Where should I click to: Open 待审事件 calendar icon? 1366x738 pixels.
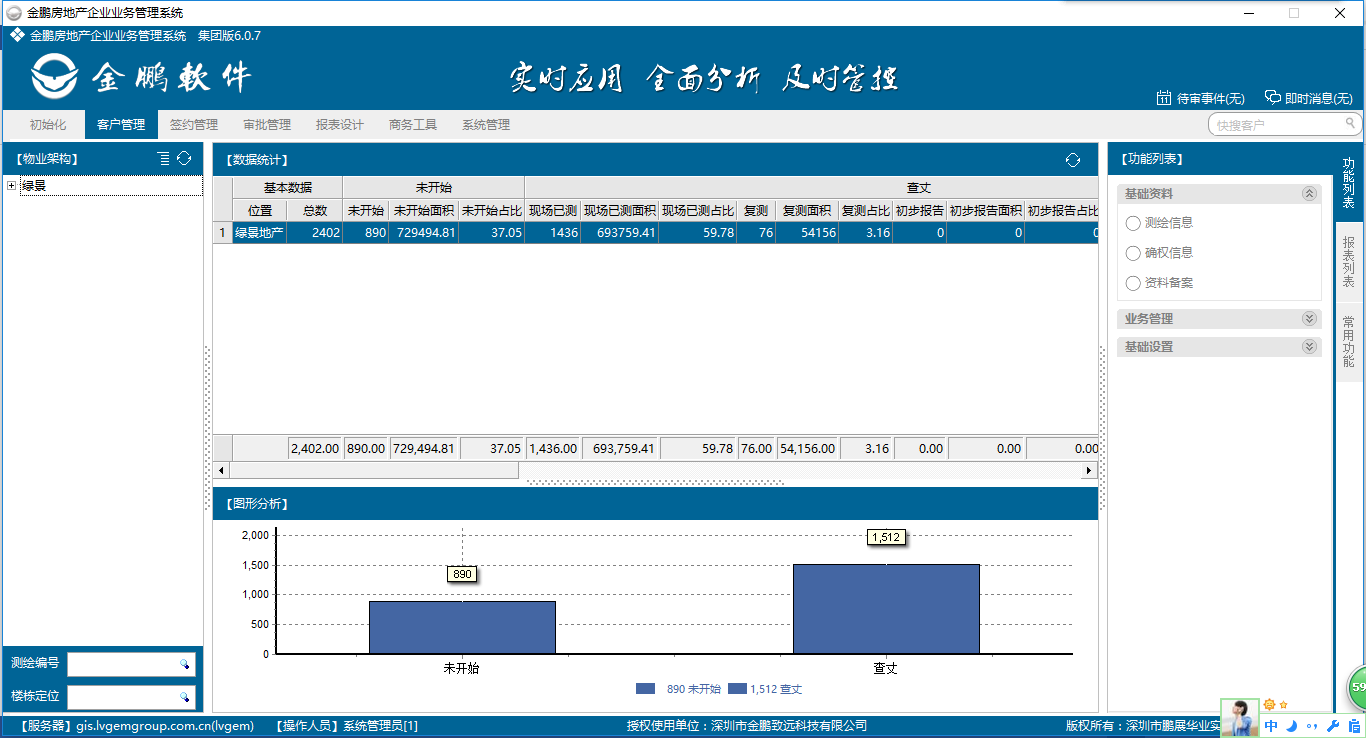[x=1164, y=98]
